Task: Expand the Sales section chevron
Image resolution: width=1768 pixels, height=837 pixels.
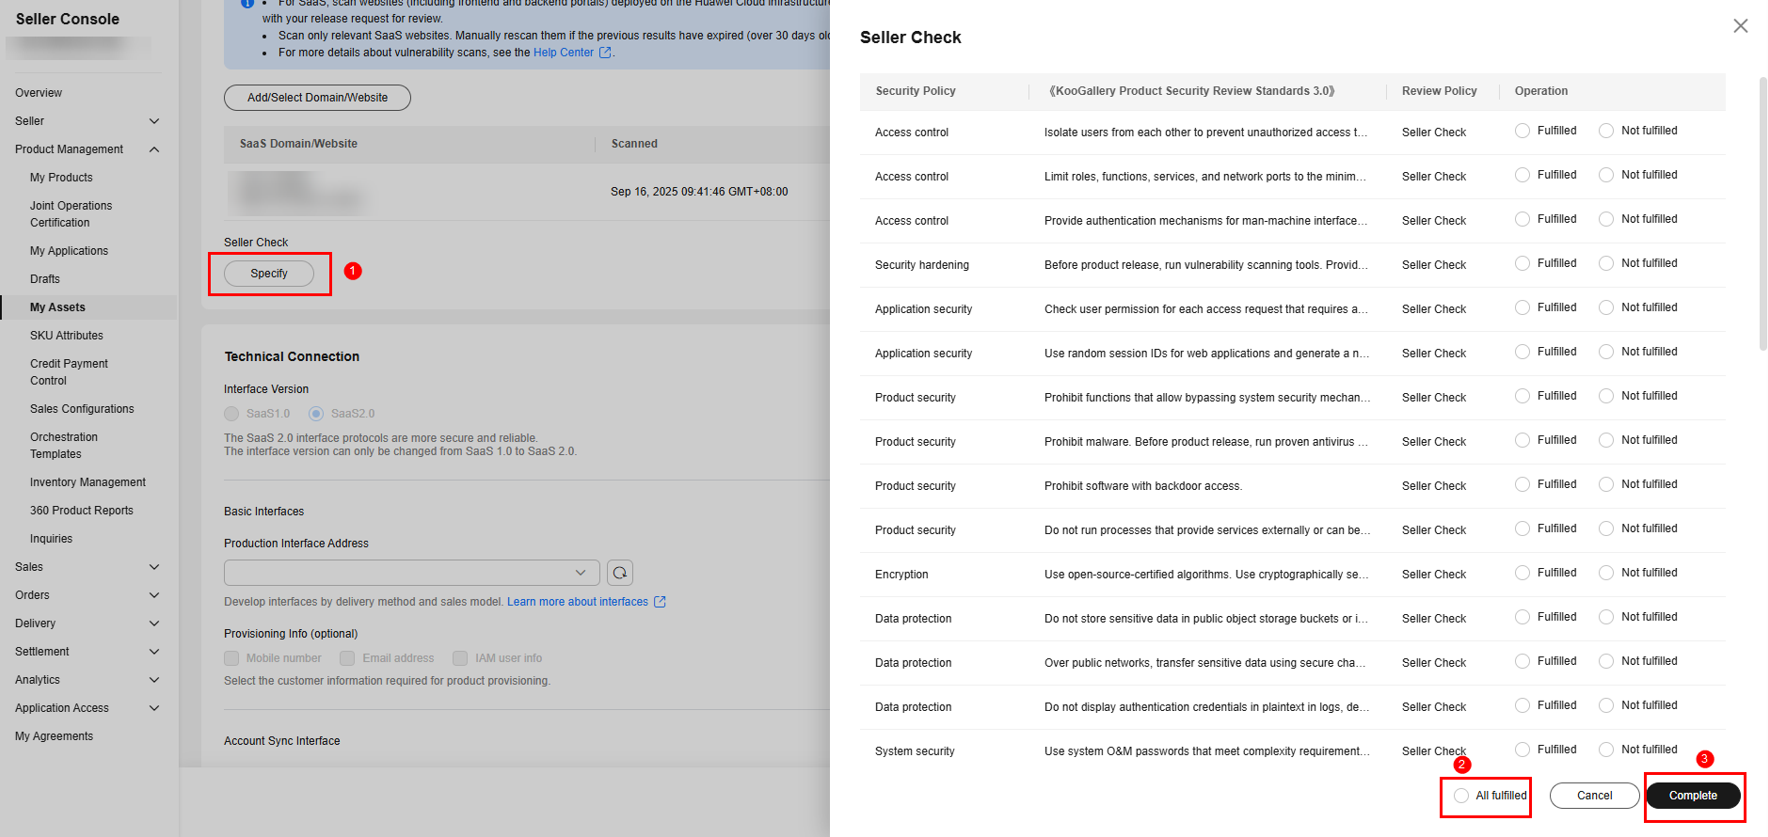Action: (154, 567)
